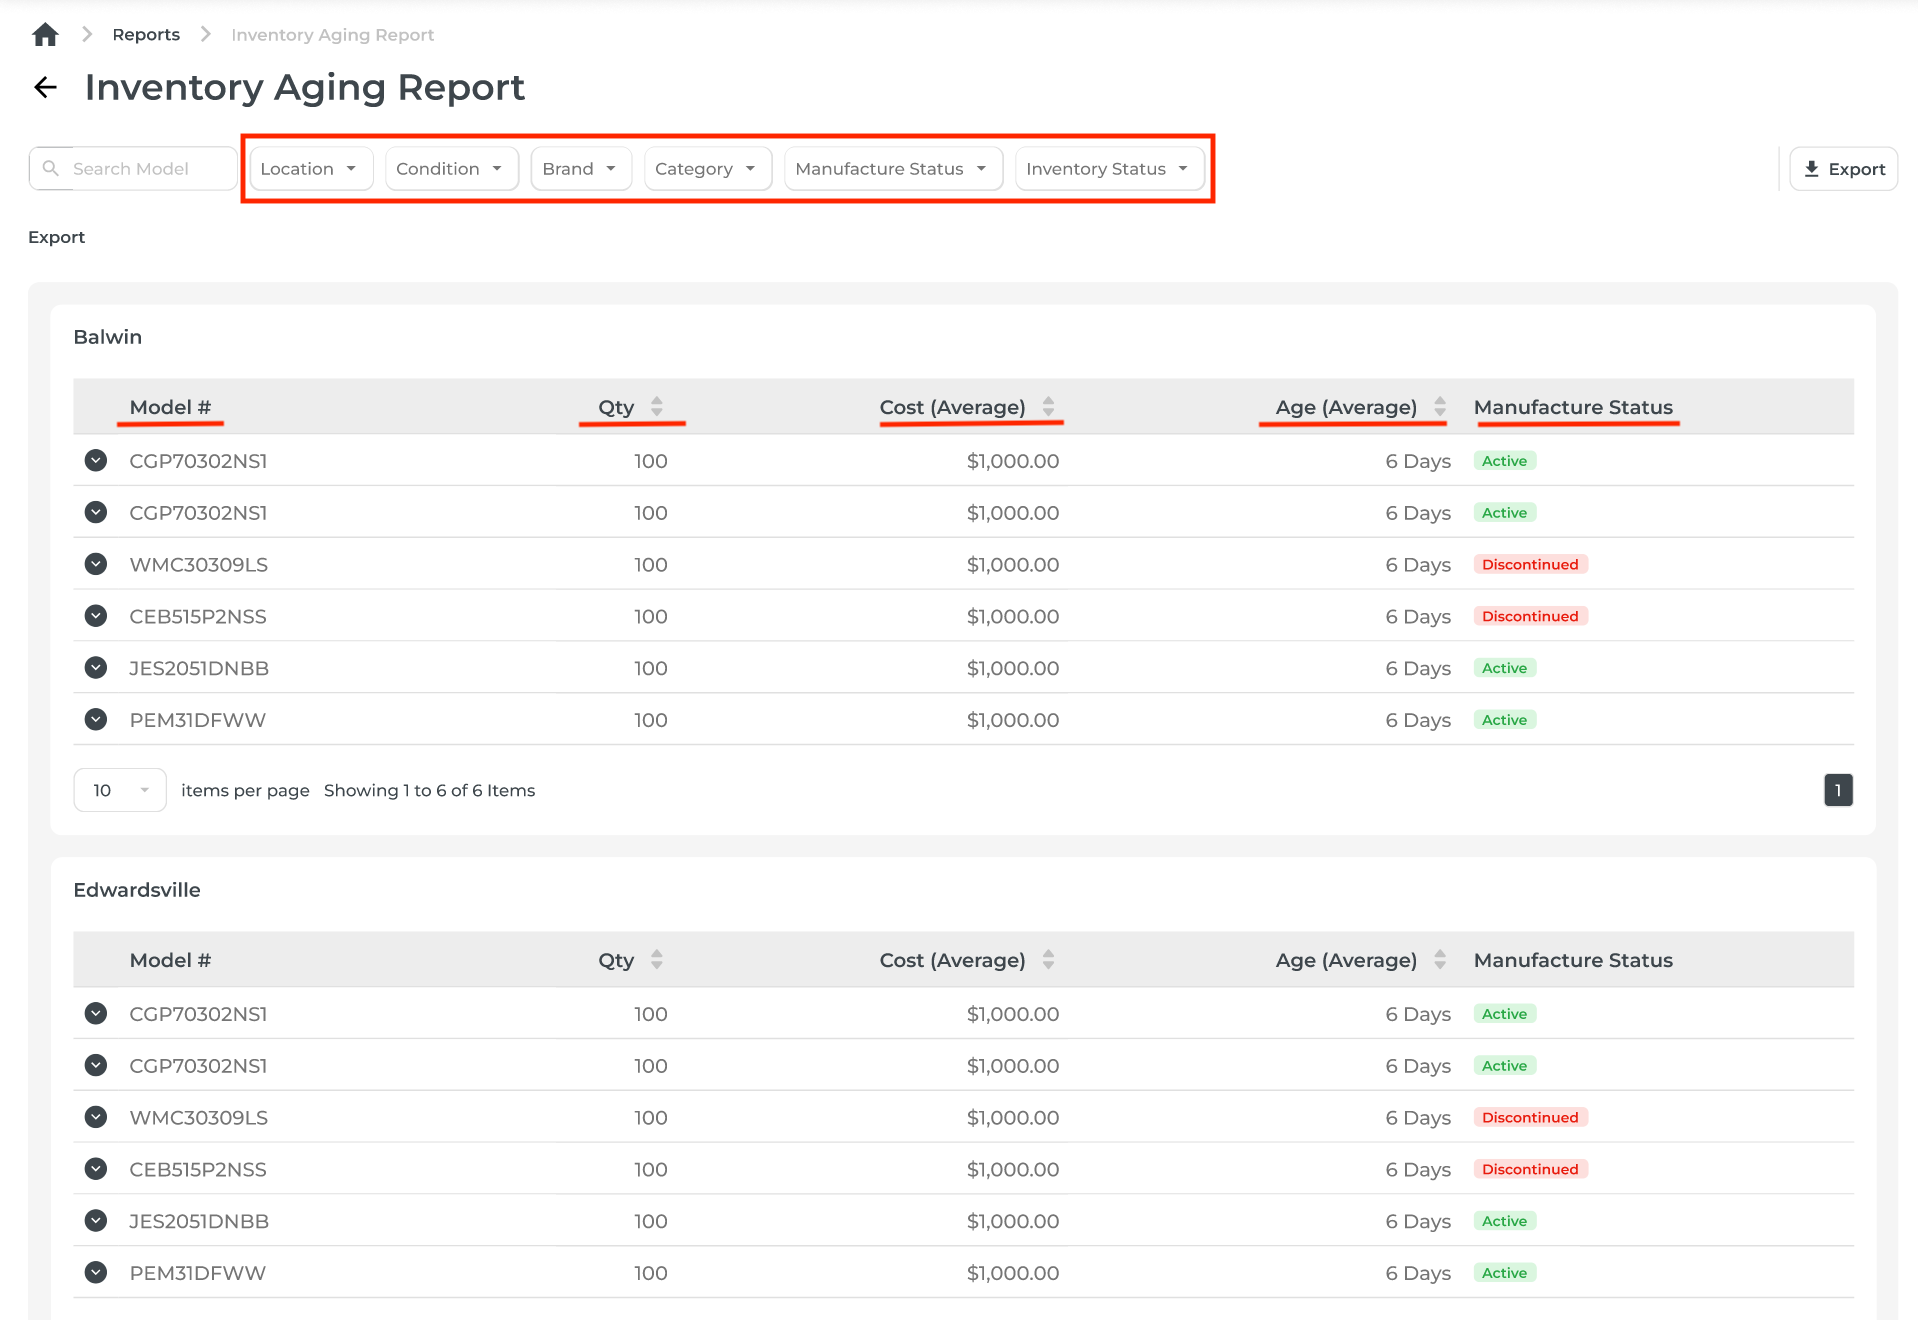Image resolution: width=1918 pixels, height=1320 pixels.
Task: Sort Balwin table by Qty
Action: pyautogui.click(x=656, y=406)
